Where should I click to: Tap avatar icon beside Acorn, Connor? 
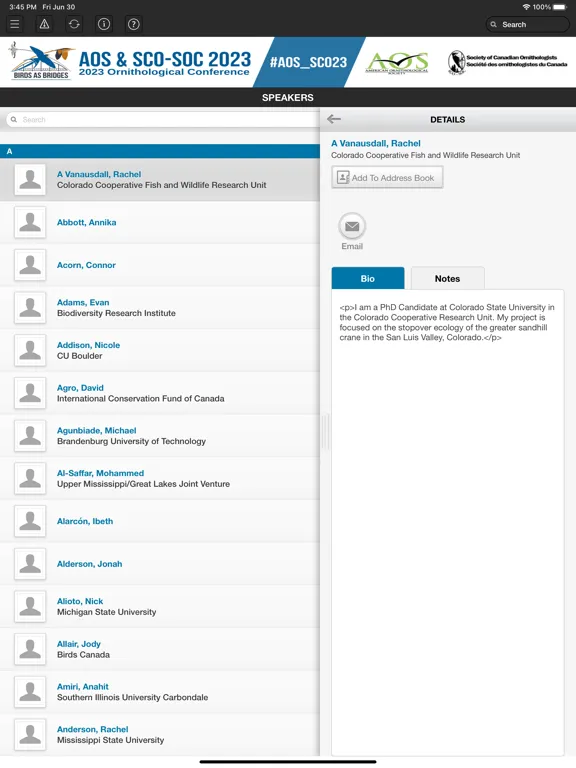click(x=30, y=265)
